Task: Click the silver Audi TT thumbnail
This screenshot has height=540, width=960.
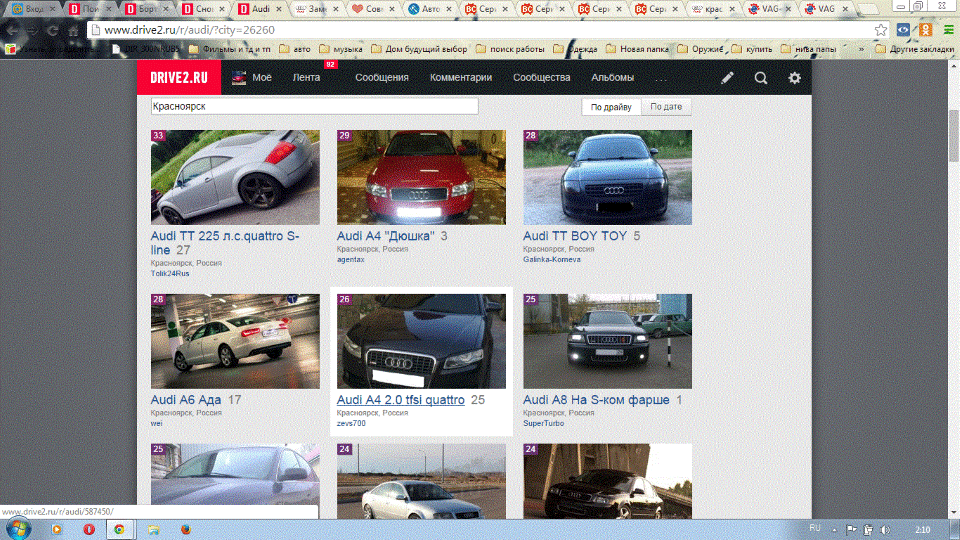Action: 235,177
